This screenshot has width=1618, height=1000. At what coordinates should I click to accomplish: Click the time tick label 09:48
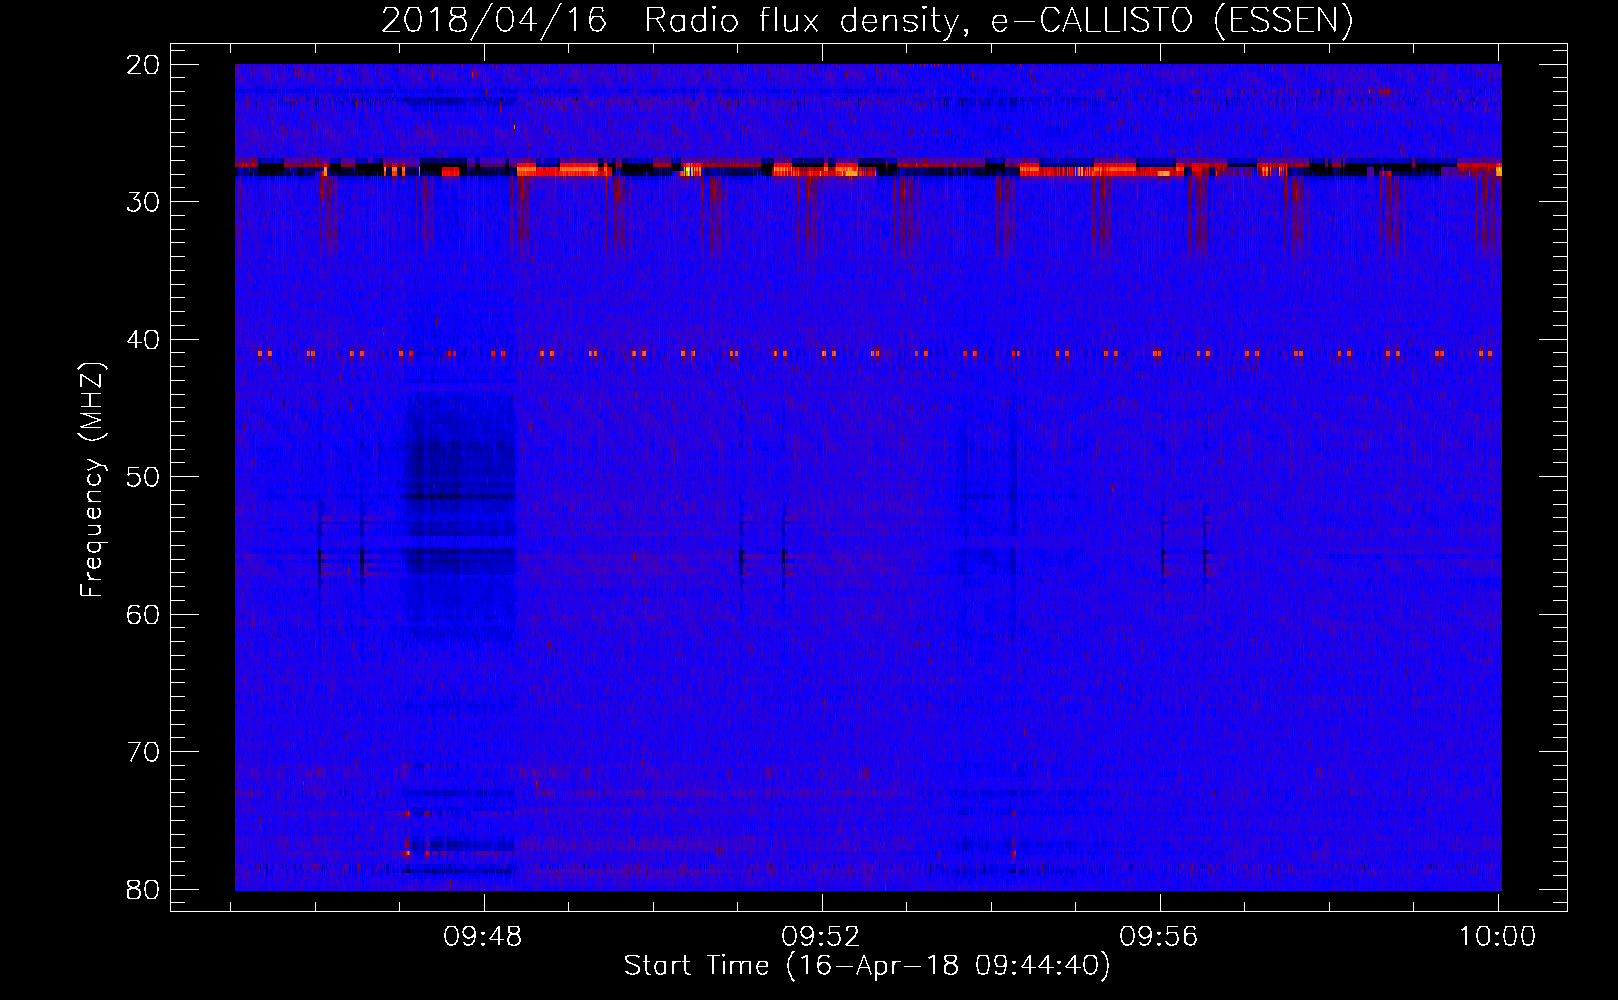coord(483,937)
